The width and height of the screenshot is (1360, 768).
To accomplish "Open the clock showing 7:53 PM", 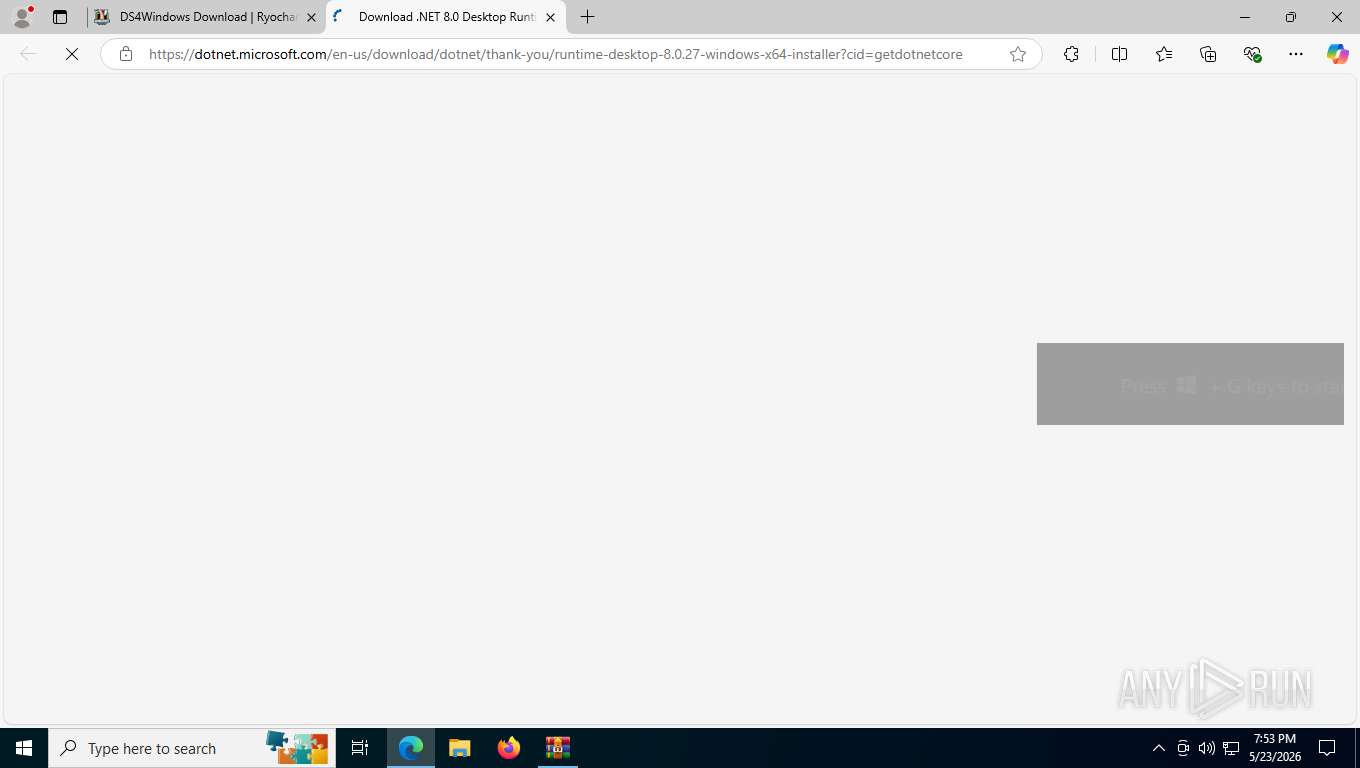I will (x=1275, y=748).
